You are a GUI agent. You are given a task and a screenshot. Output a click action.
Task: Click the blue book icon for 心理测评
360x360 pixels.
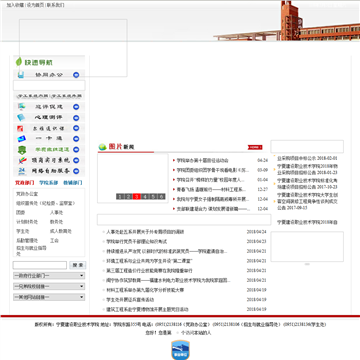pos(21,117)
